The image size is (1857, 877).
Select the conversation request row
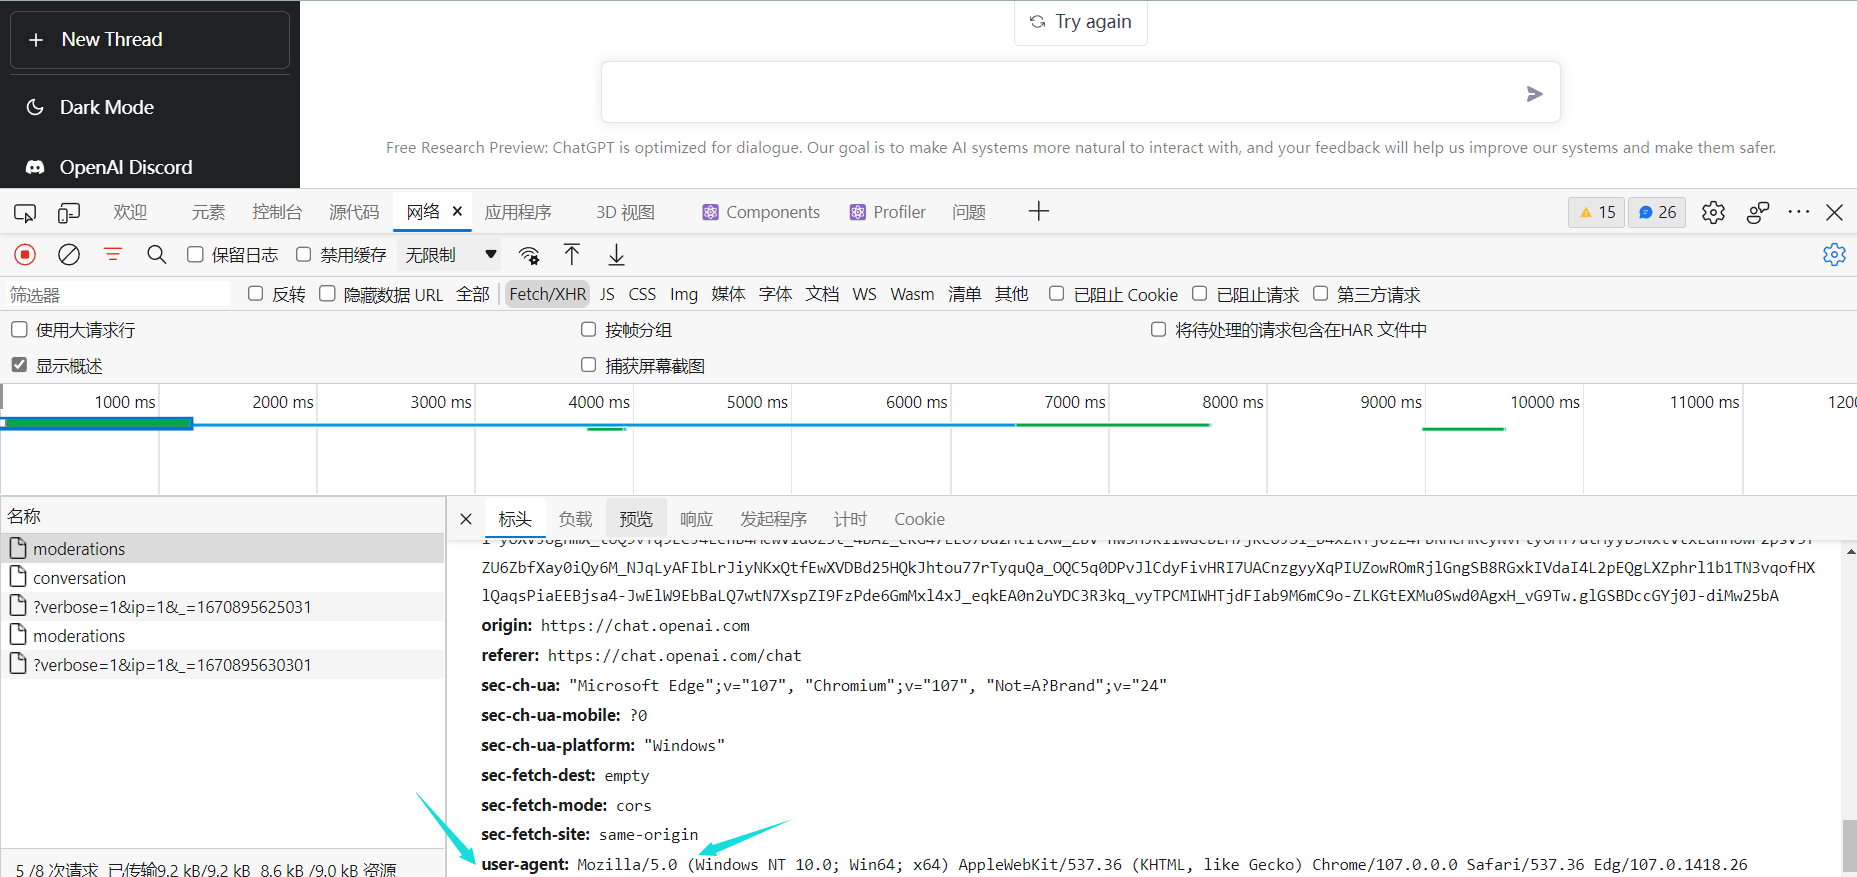pos(222,578)
